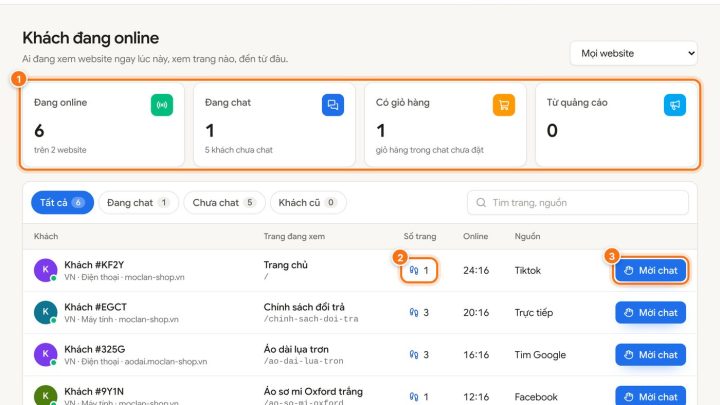Click the name Khách #EGCT
Viewport: 720px width, 405px height.
pos(96,307)
